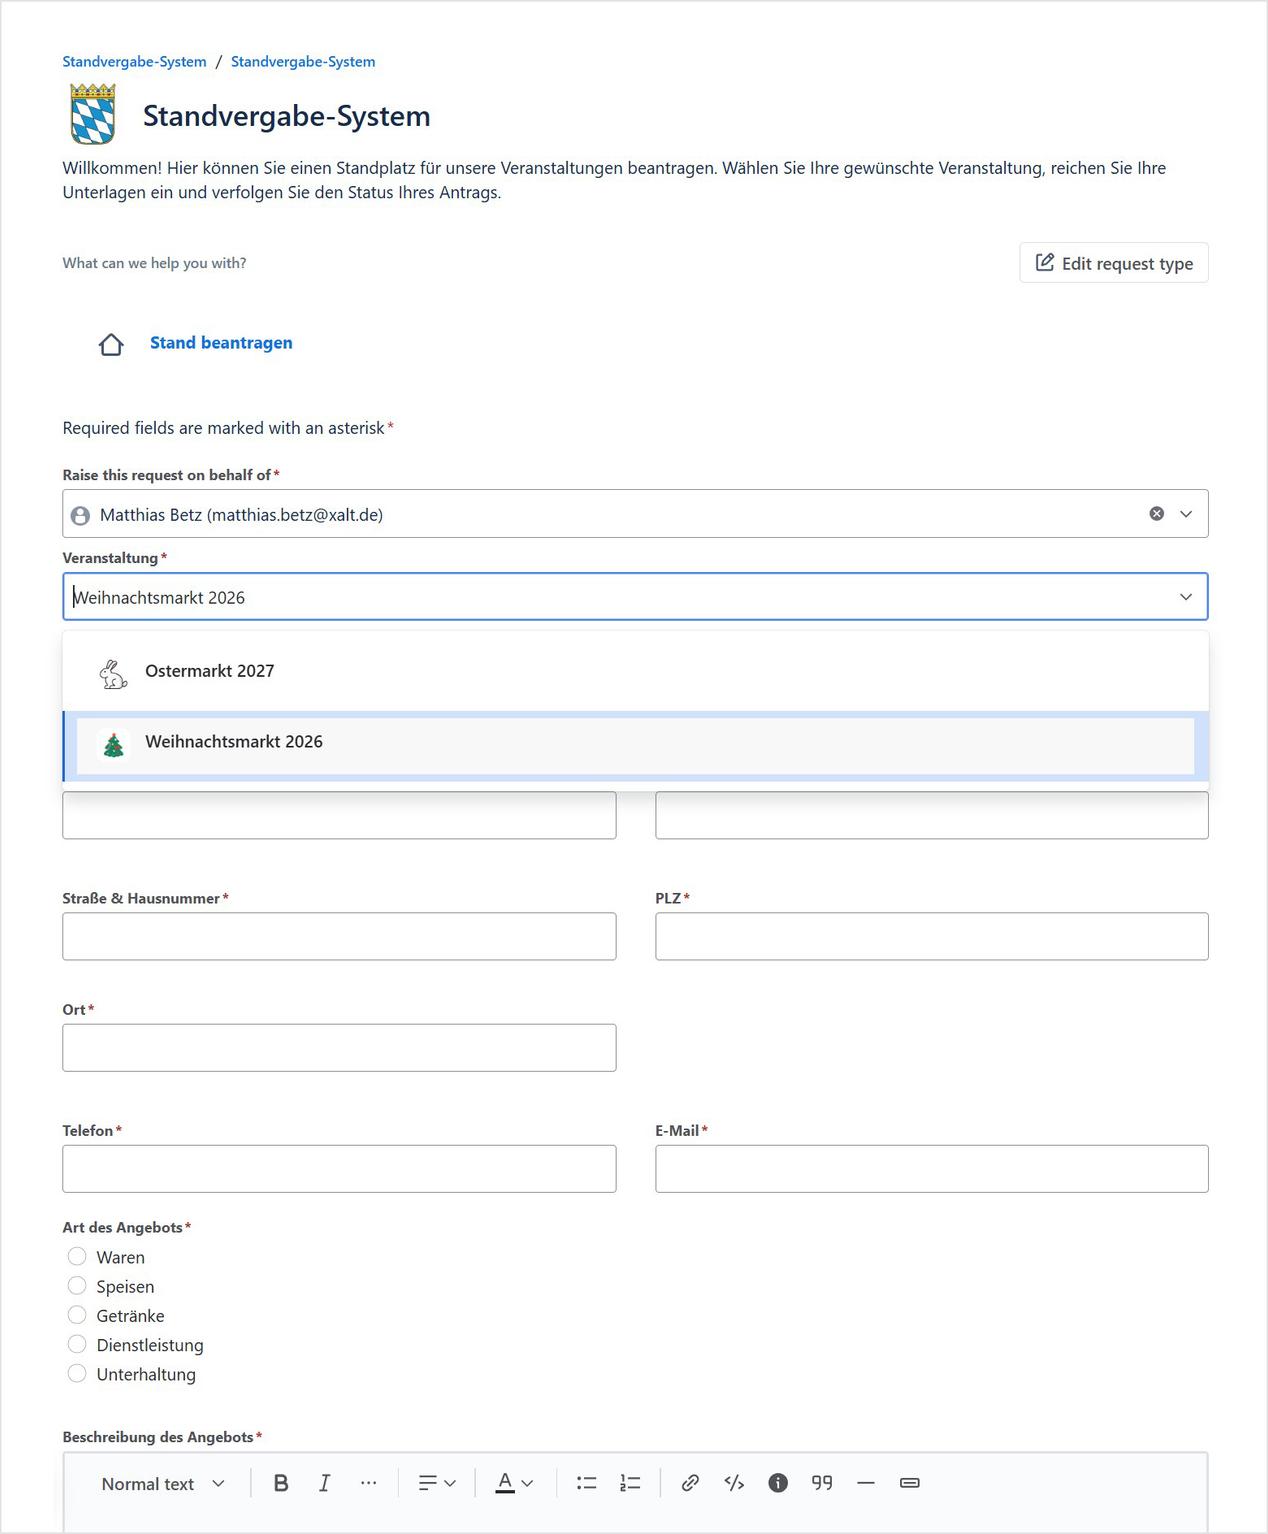Insert an expand element in editor
This screenshot has width=1268, height=1534.
(910, 1483)
